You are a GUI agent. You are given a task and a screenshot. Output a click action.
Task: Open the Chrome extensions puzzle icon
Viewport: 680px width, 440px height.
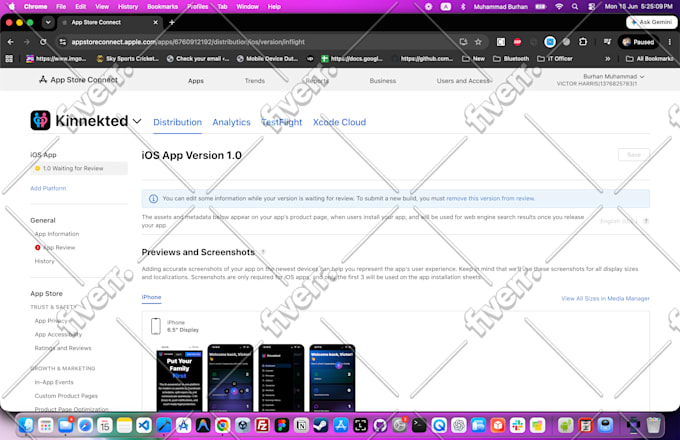[583, 42]
